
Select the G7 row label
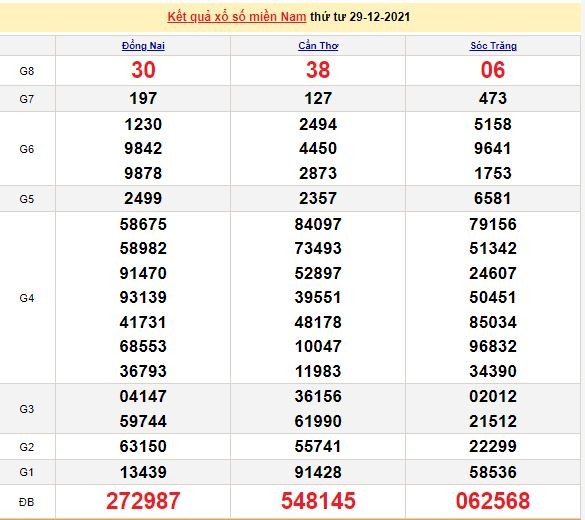click(x=27, y=99)
